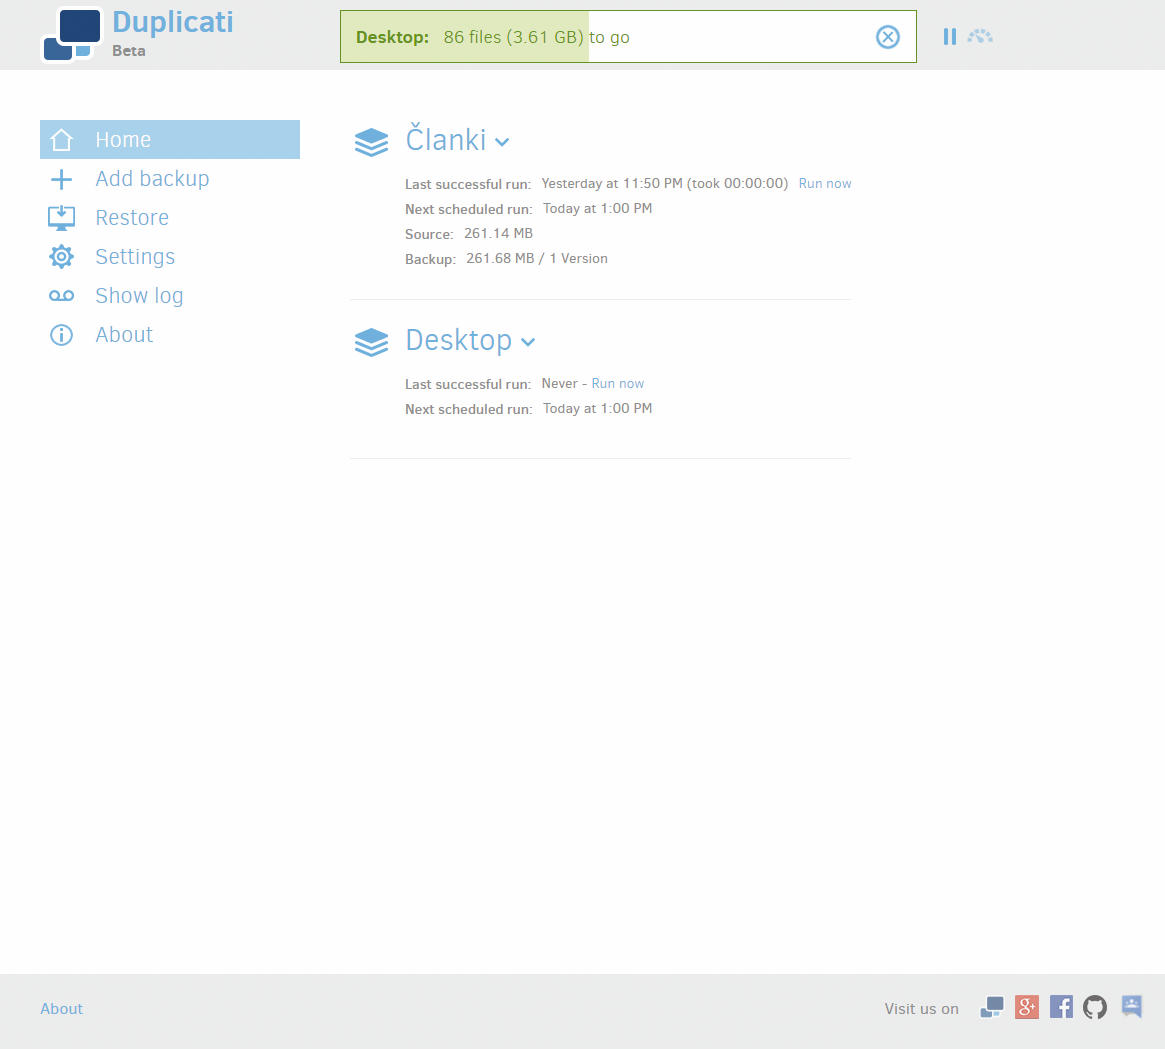Click the "Duplicati" title text in header
Screen dimensions: 1165x1049
tap(172, 22)
